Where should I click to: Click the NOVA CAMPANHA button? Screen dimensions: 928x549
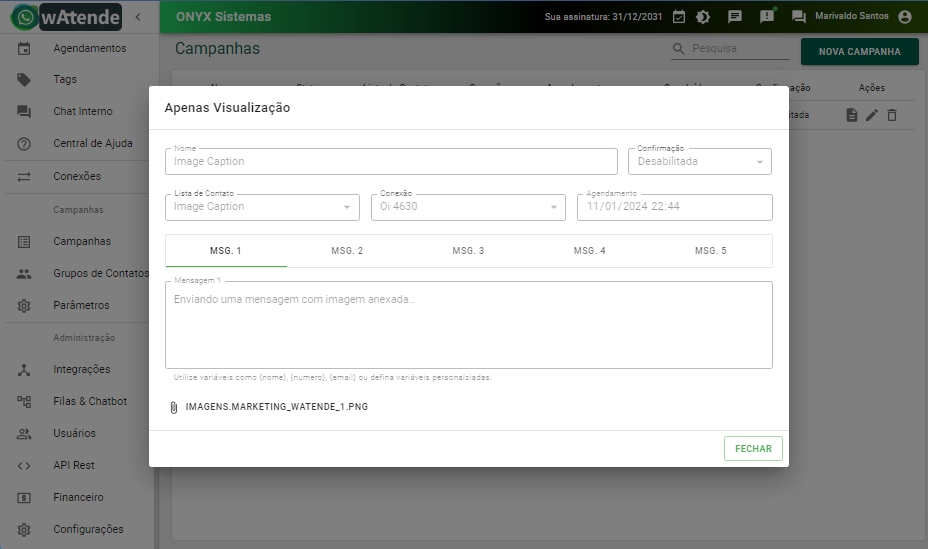click(x=859, y=51)
